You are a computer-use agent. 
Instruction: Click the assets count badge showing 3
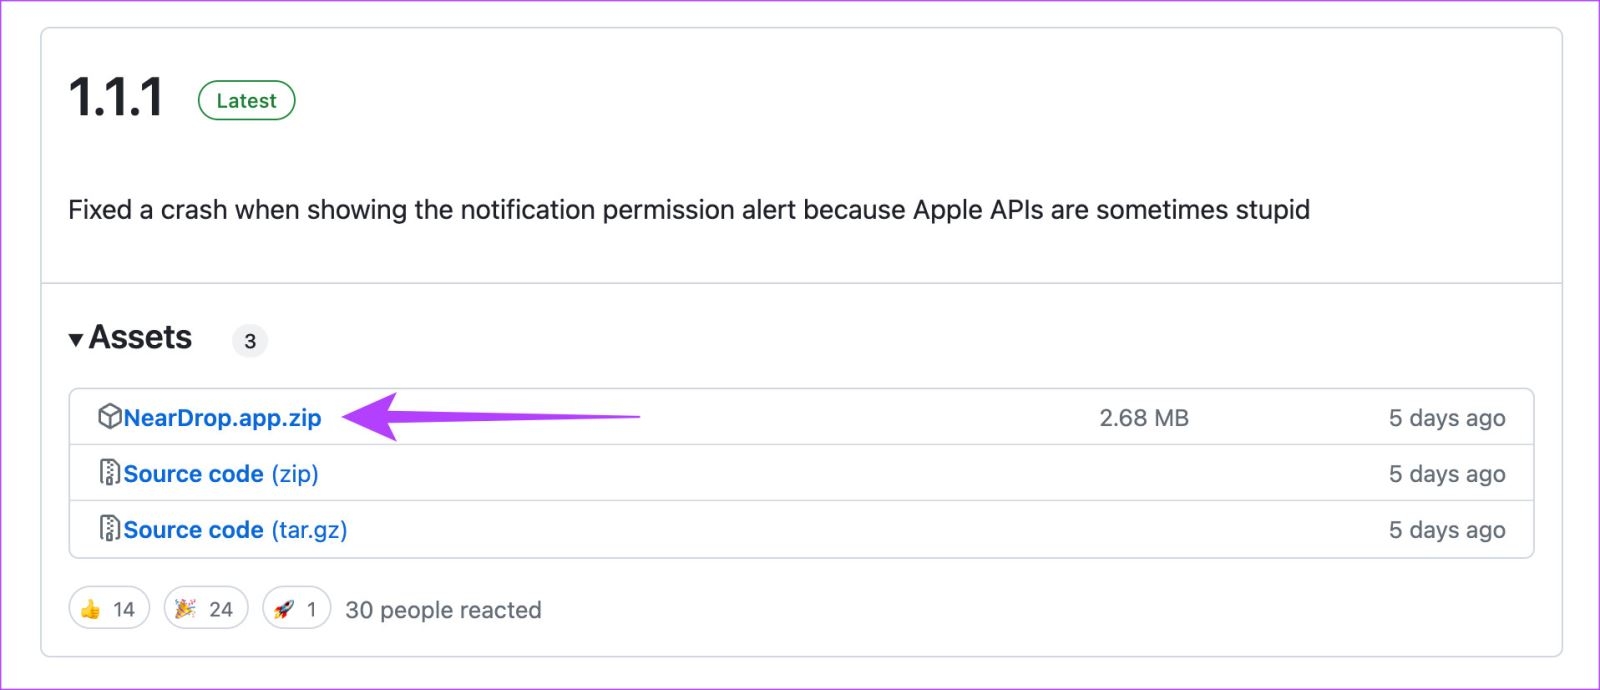pyautogui.click(x=250, y=341)
